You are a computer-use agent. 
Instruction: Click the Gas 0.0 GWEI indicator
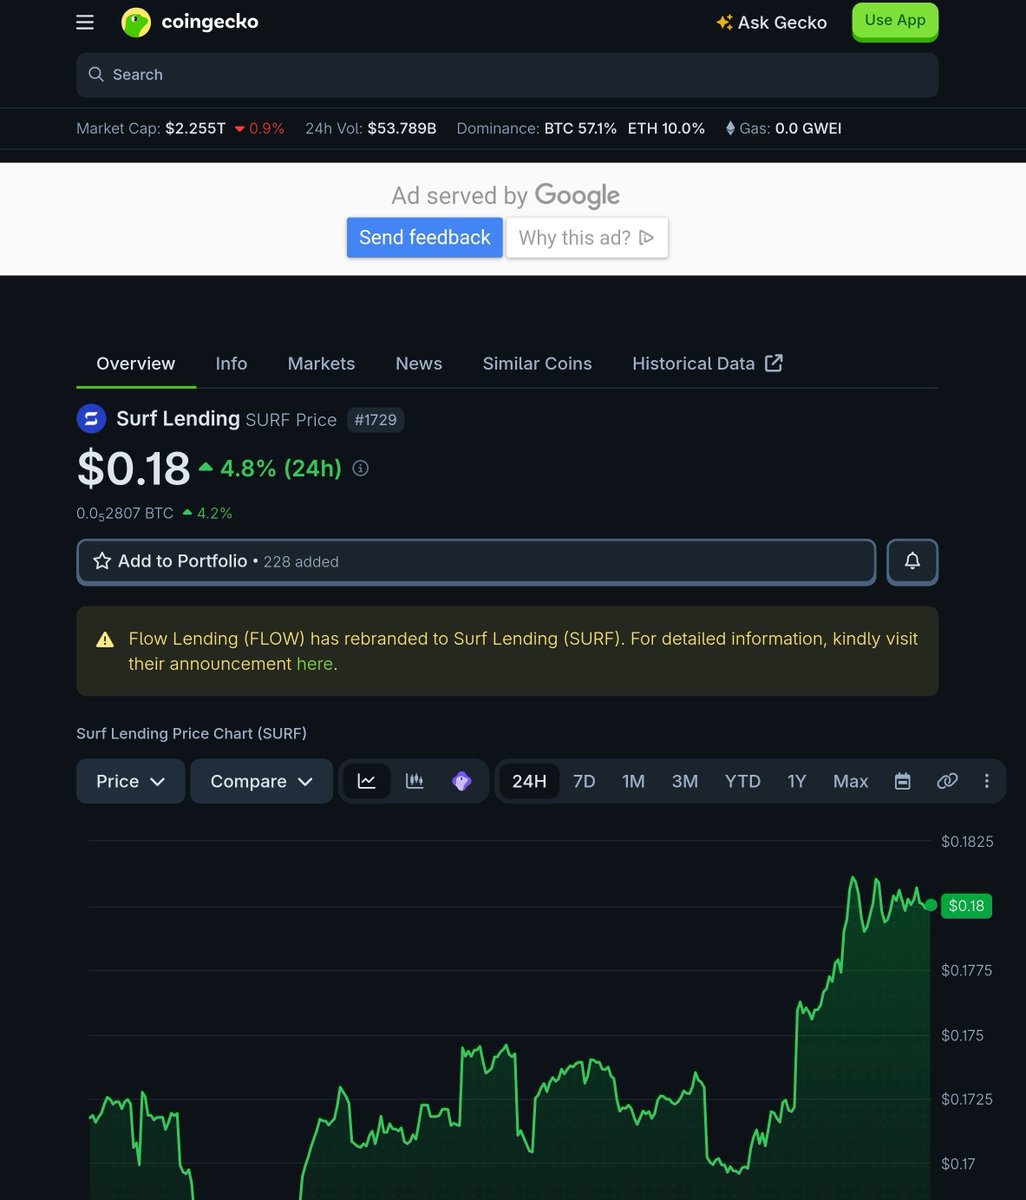point(783,128)
